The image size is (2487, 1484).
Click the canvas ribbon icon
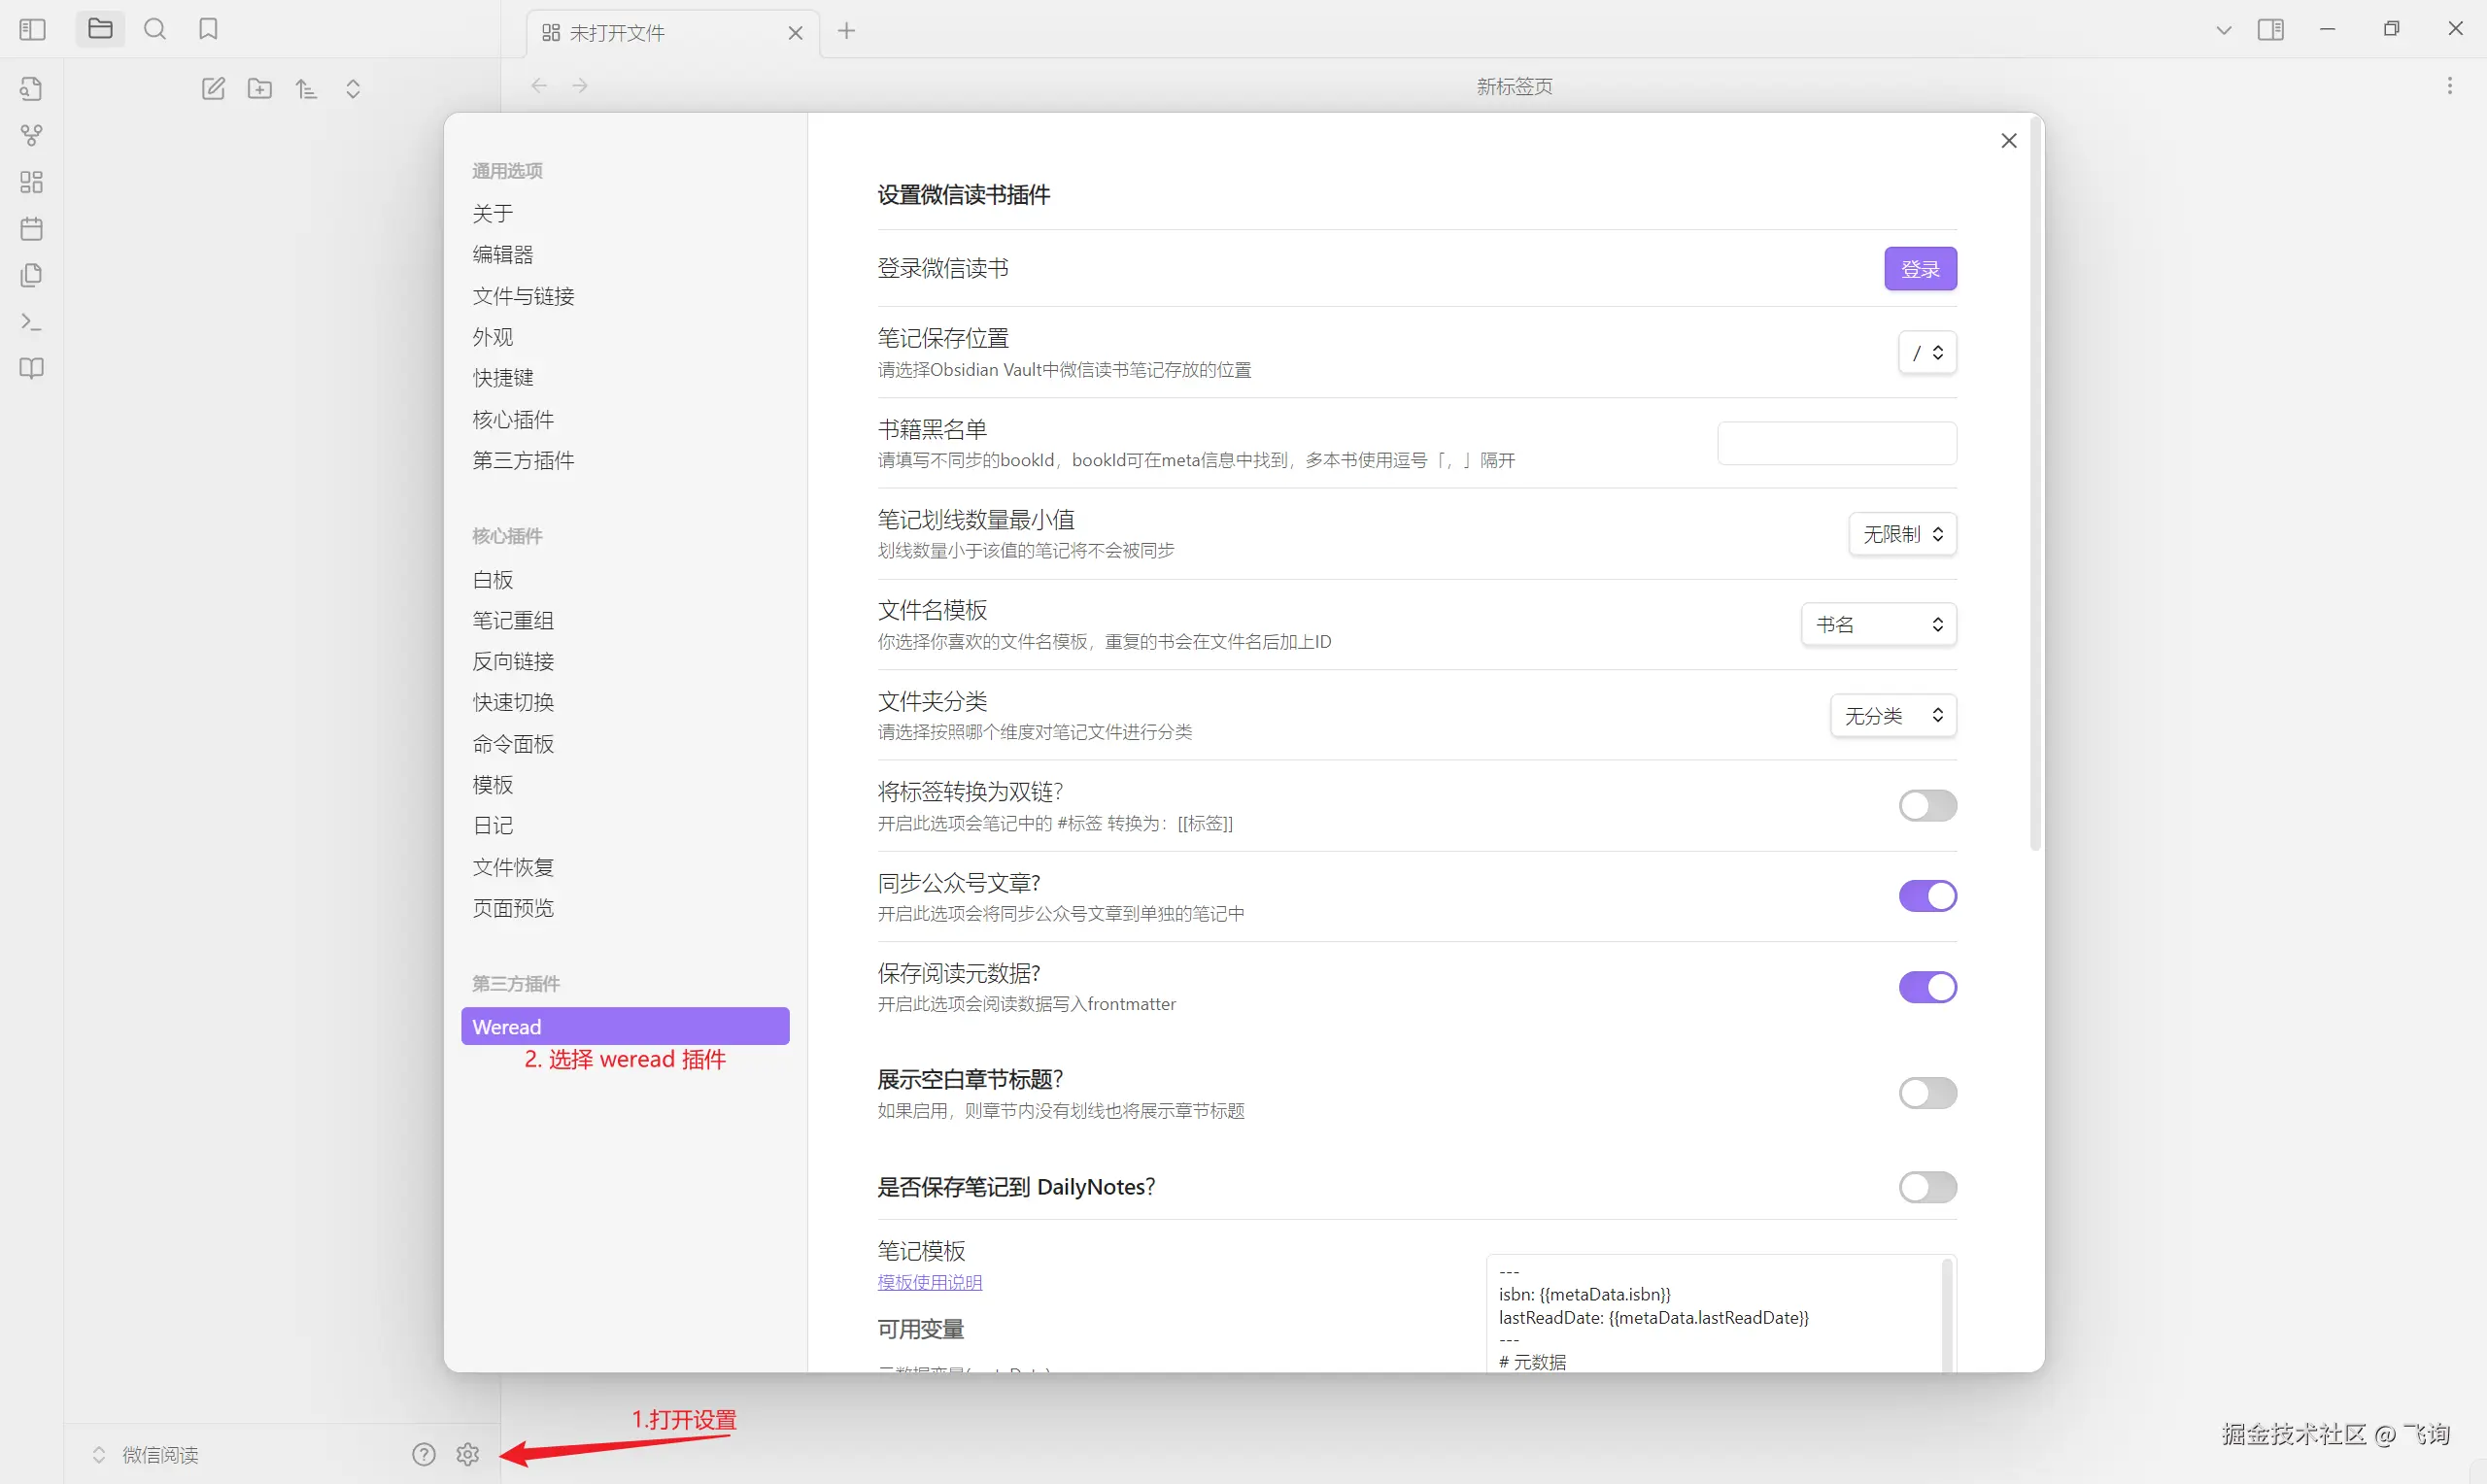[x=31, y=182]
